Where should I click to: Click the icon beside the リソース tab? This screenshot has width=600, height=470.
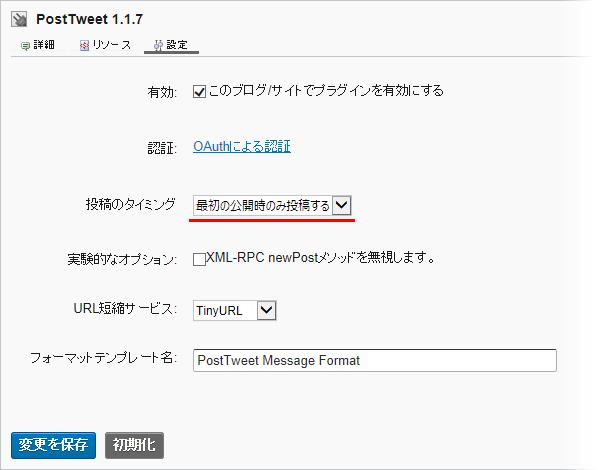click(85, 46)
